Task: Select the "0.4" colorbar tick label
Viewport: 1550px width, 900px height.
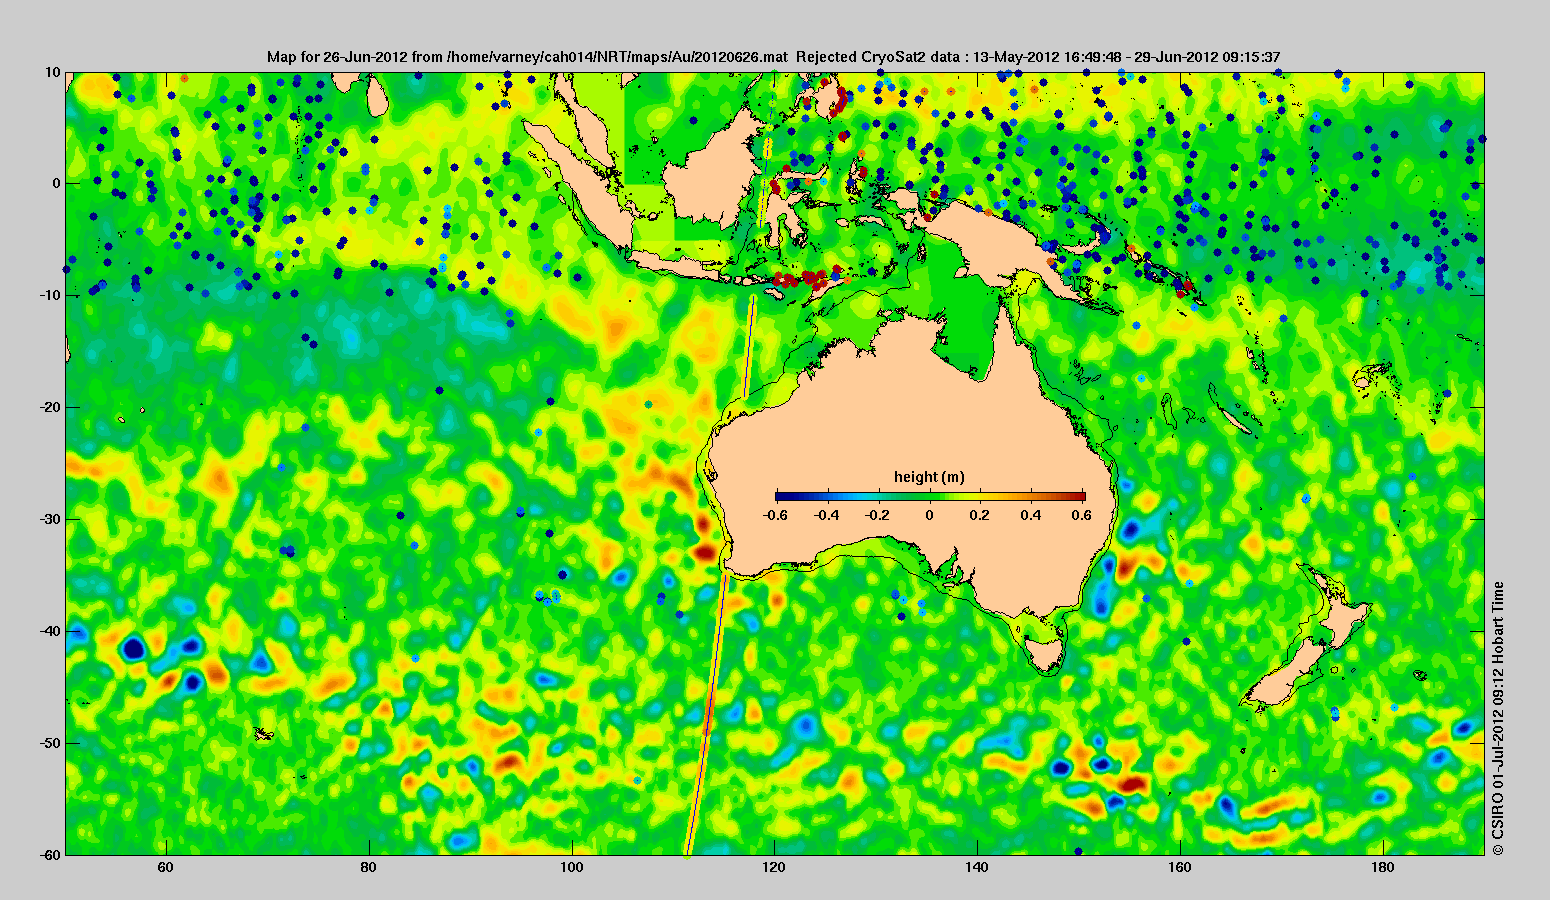Action: tap(1032, 515)
